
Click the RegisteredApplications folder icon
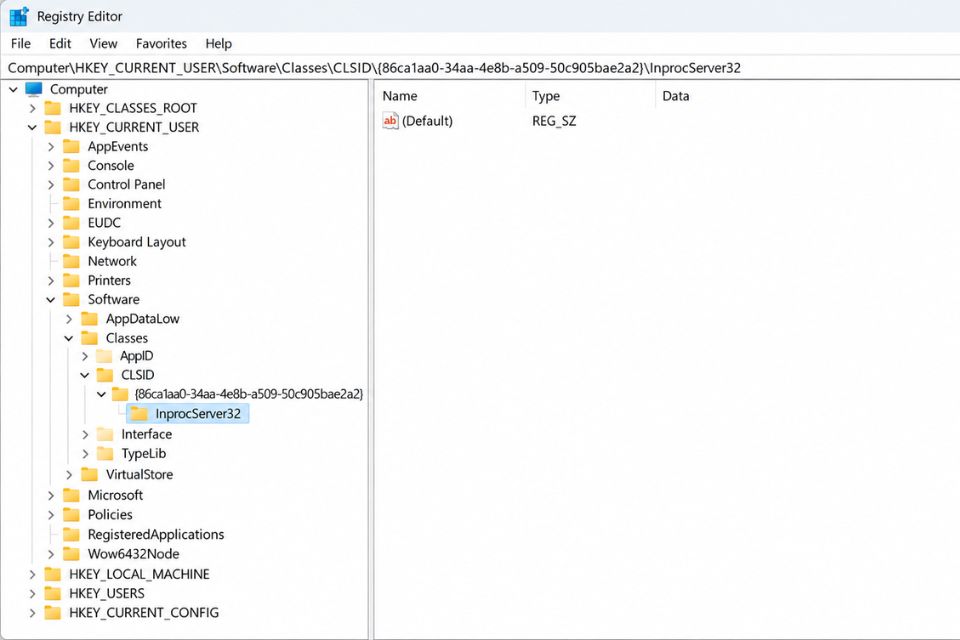point(71,534)
